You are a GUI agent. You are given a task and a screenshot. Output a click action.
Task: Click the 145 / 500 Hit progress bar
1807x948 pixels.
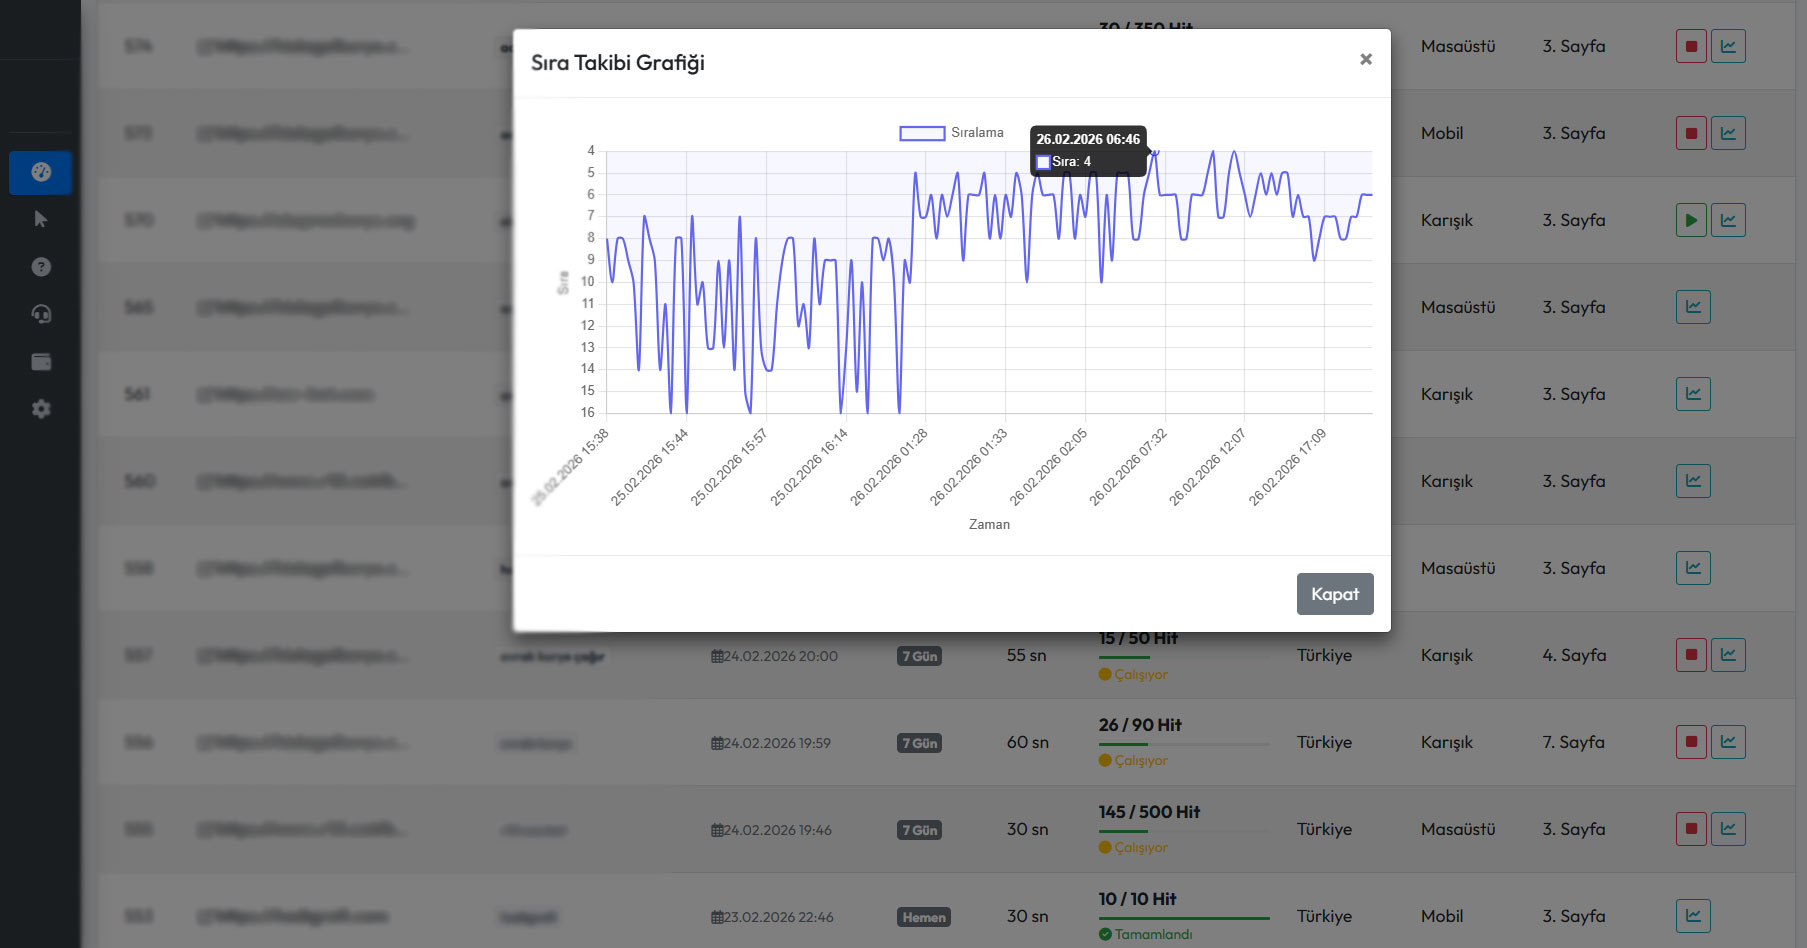(x=1184, y=831)
